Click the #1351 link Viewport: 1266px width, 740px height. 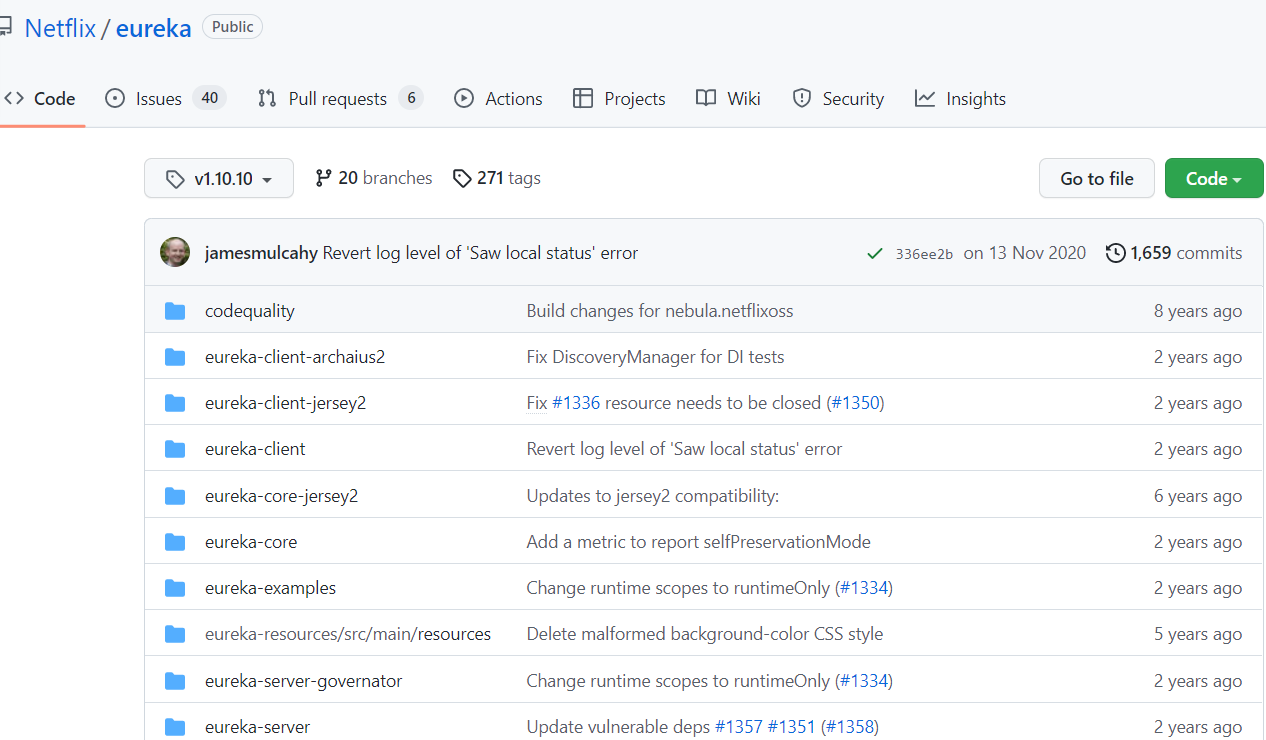792,727
